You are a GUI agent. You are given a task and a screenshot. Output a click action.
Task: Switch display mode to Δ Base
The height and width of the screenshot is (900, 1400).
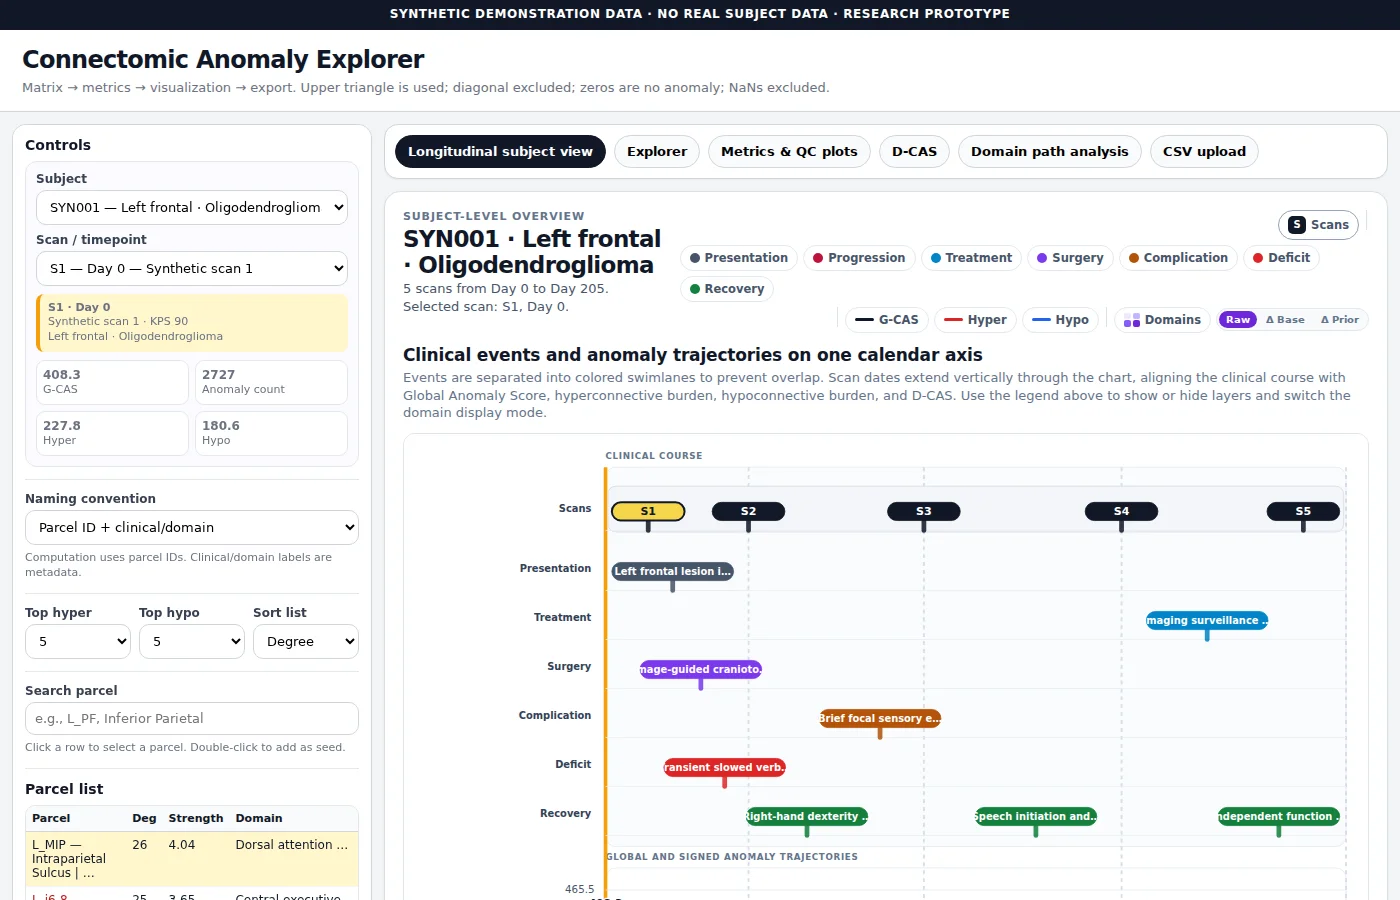click(x=1285, y=320)
